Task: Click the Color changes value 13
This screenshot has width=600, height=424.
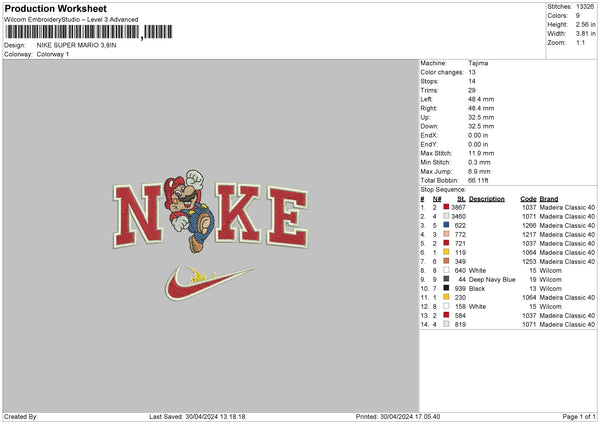Action: pyautogui.click(x=472, y=72)
